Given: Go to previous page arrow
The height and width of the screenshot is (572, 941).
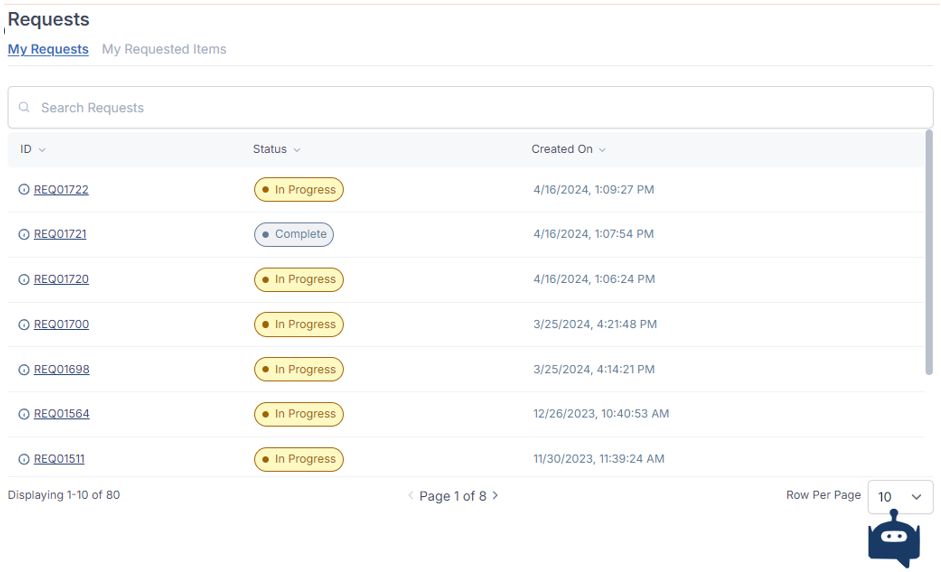Looking at the screenshot, I should [411, 495].
